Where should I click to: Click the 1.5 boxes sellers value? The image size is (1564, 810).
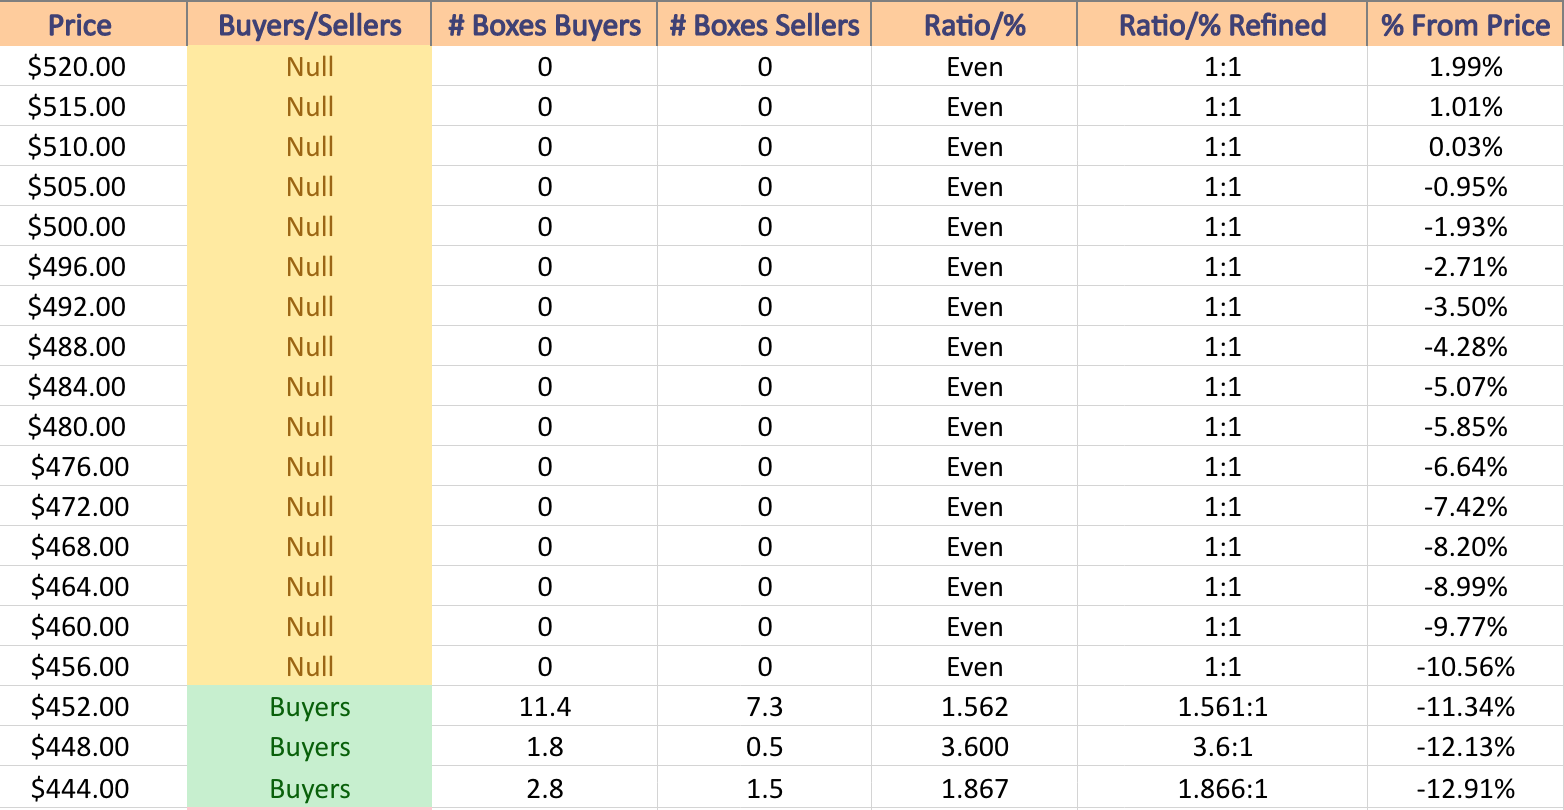coord(764,788)
